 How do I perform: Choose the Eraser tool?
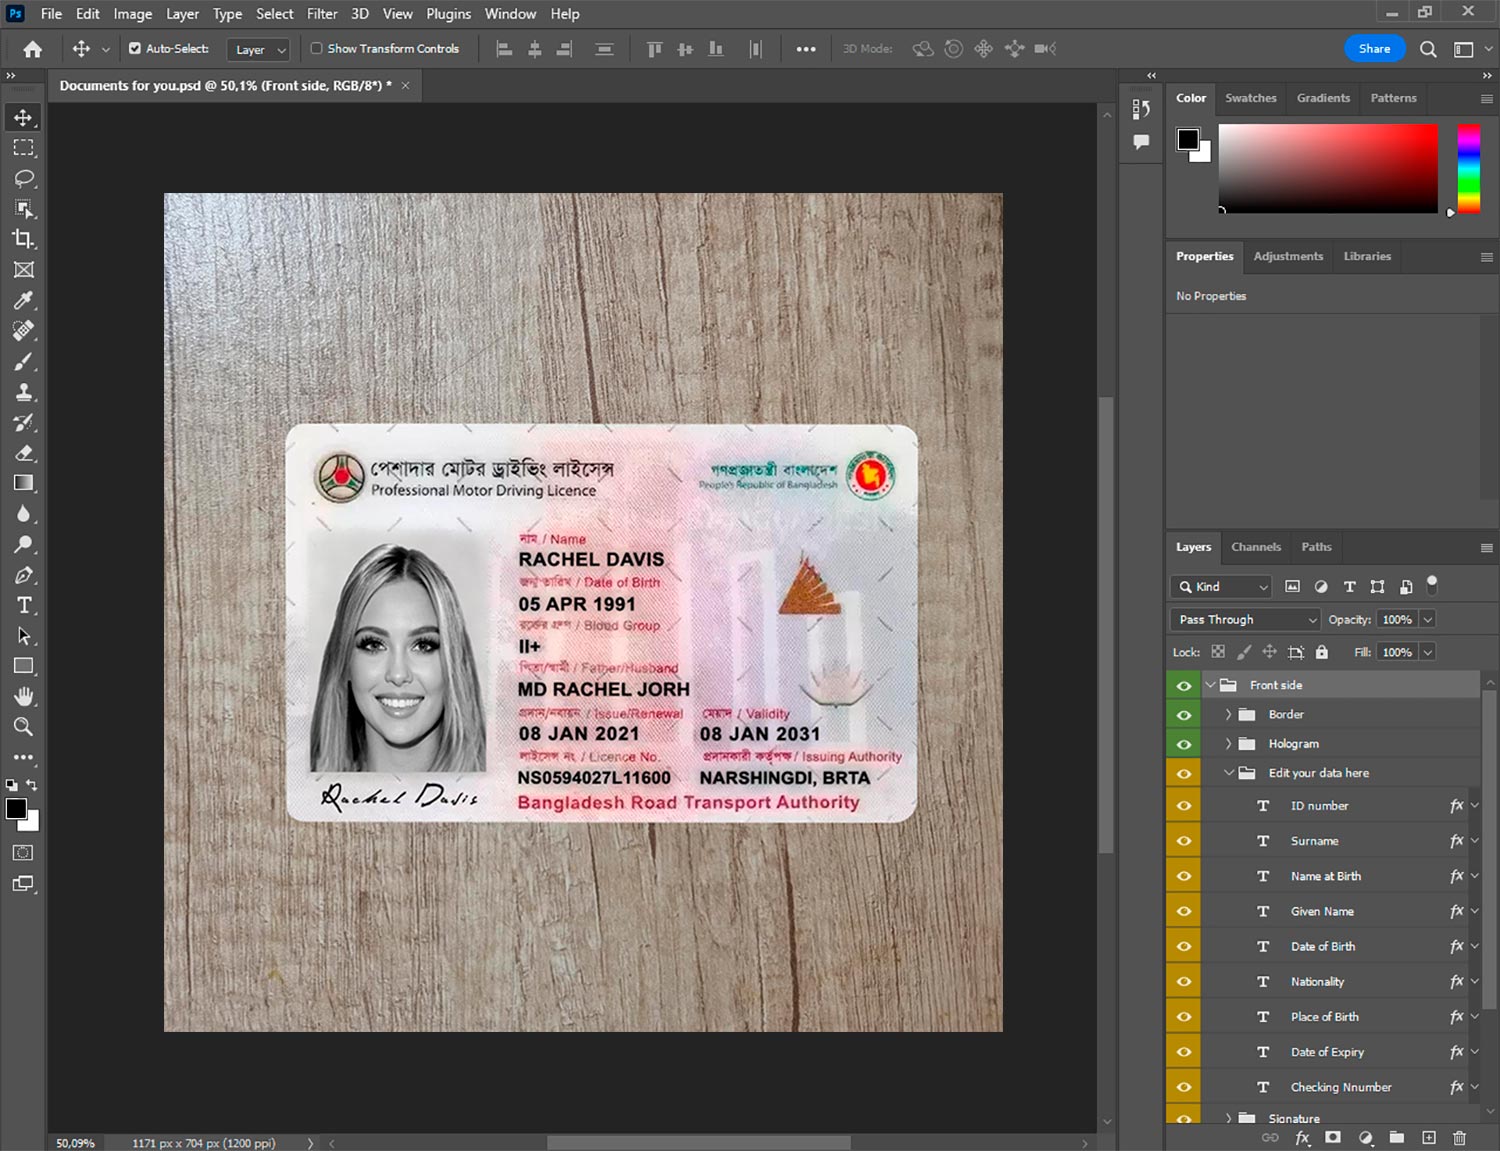(x=23, y=453)
